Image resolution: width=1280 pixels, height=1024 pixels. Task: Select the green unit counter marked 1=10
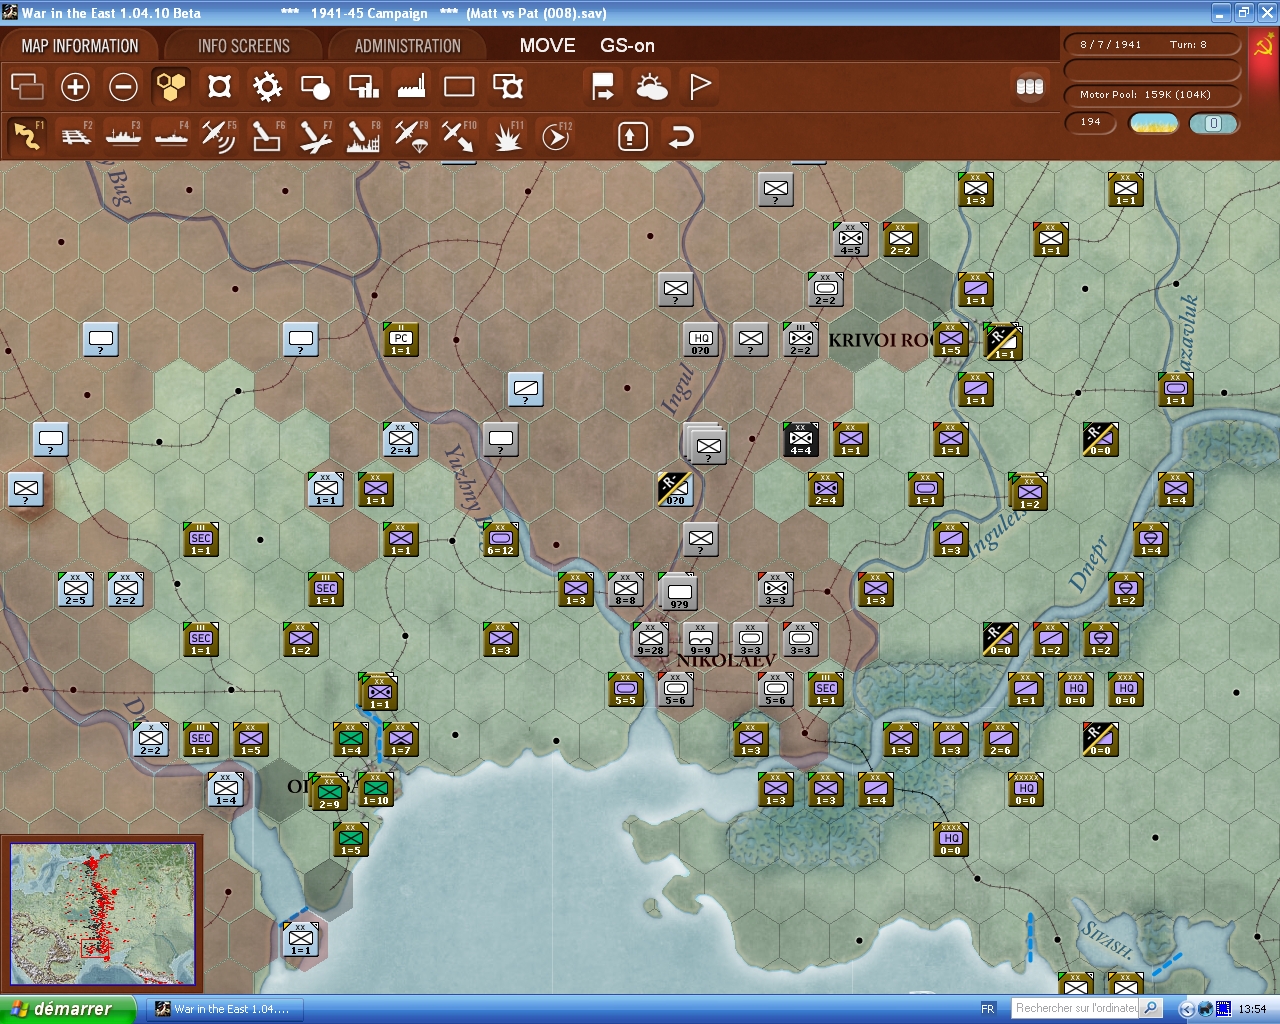[376, 789]
